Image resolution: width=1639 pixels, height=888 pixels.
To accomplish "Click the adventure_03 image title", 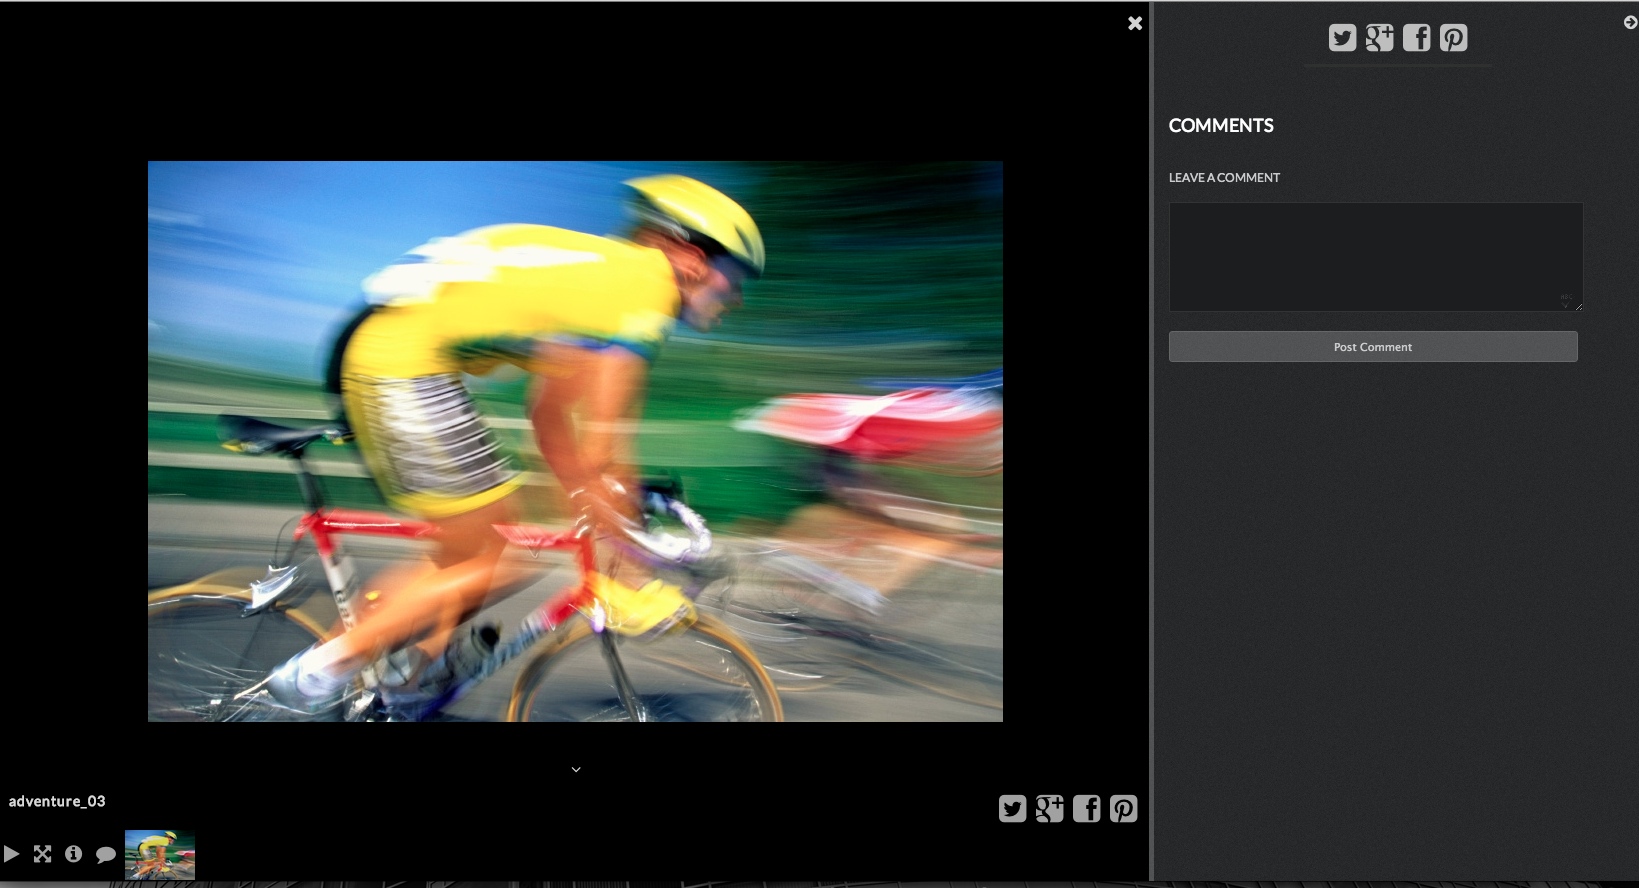I will 57,801.
